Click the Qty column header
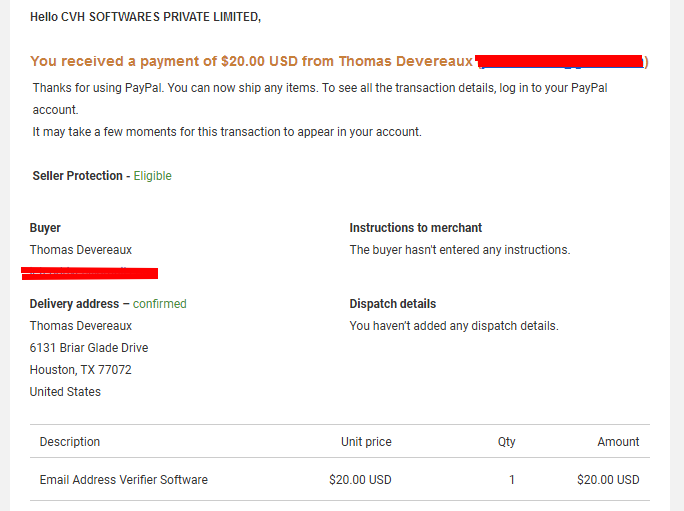This screenshot has width=684, height=511. 506,442
